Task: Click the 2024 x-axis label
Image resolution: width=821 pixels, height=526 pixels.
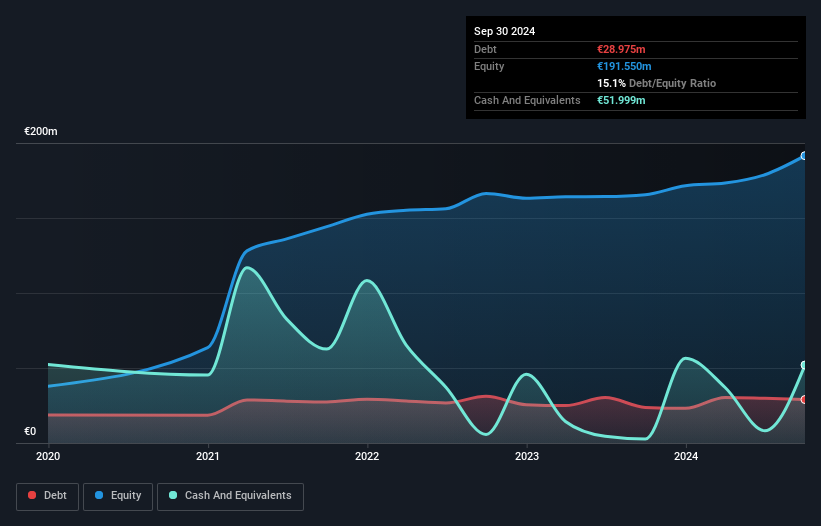Action: 686,456
